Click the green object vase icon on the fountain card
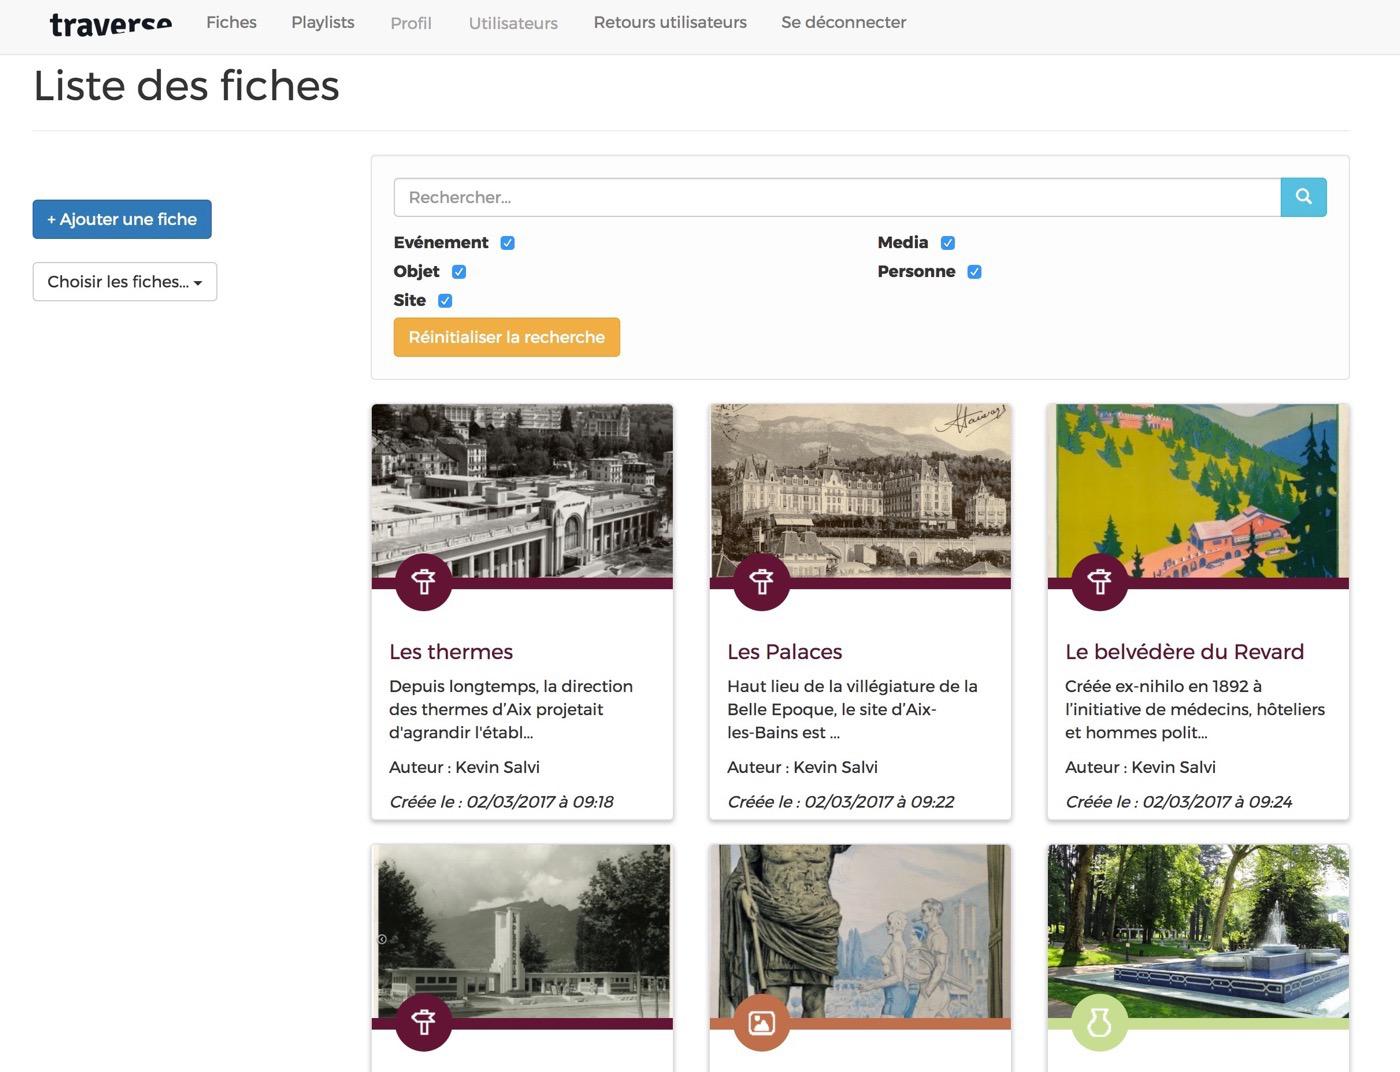This screenshot has width=1400, height=1072. (1099, 1022)
